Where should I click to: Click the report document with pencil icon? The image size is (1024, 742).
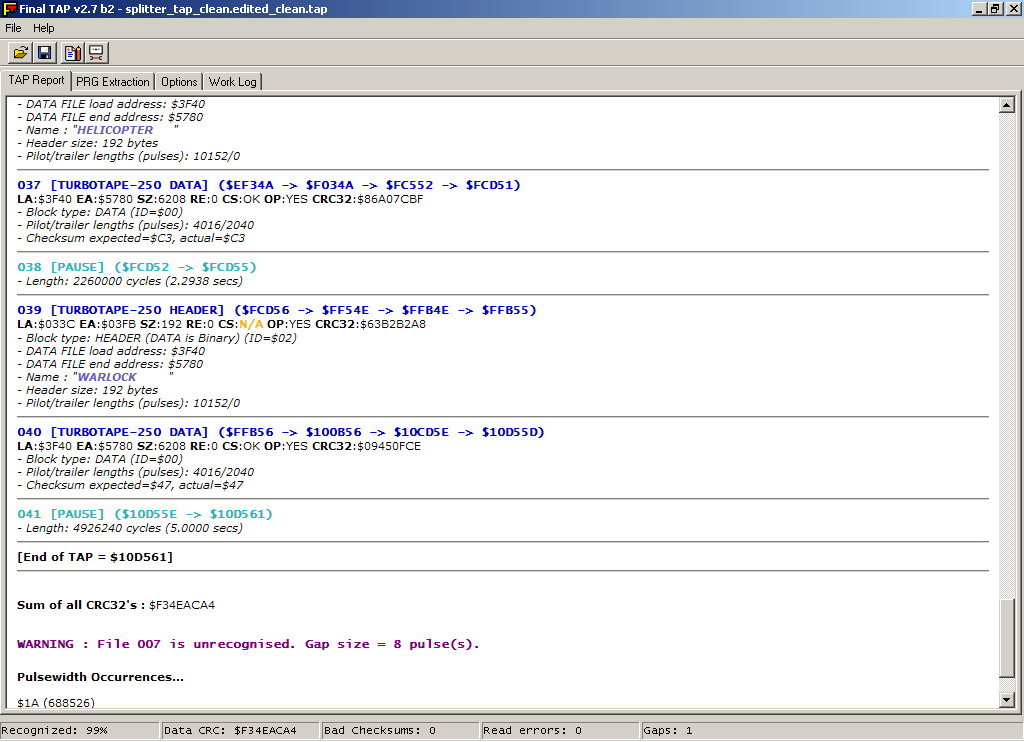(x=72, y=53)
